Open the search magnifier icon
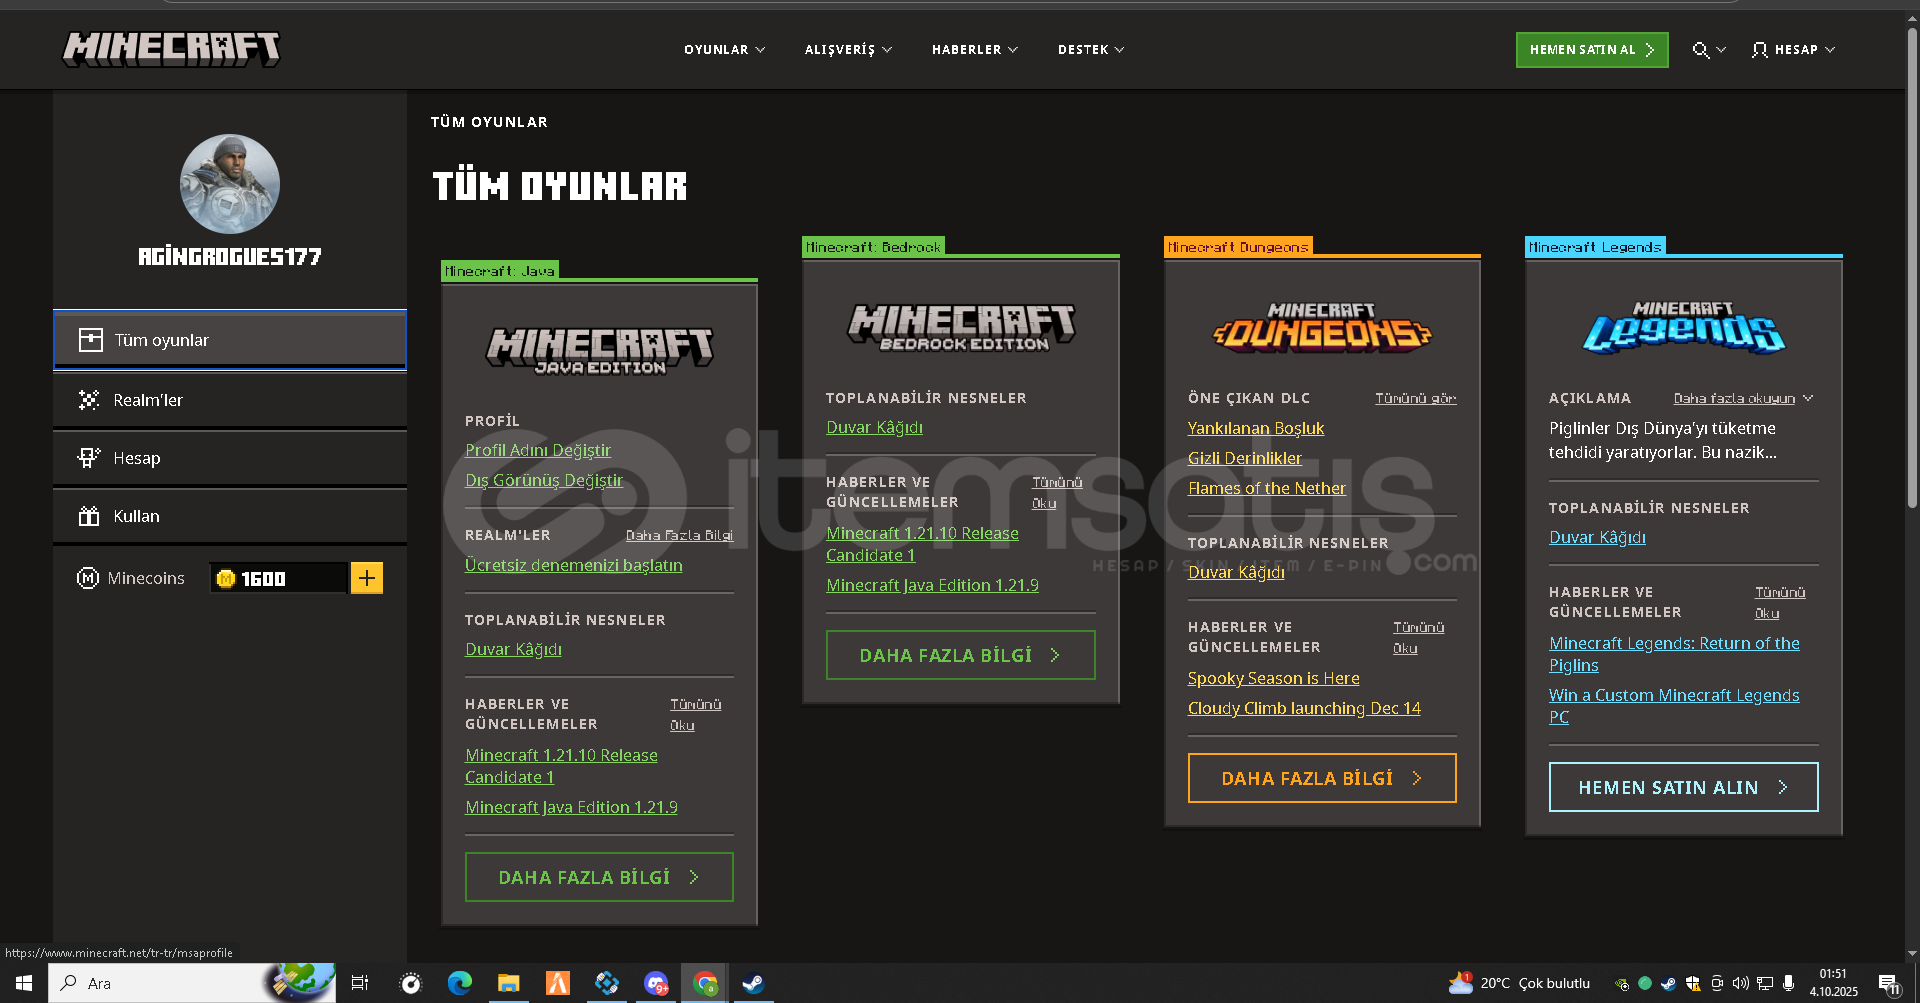 (1700, 50)
